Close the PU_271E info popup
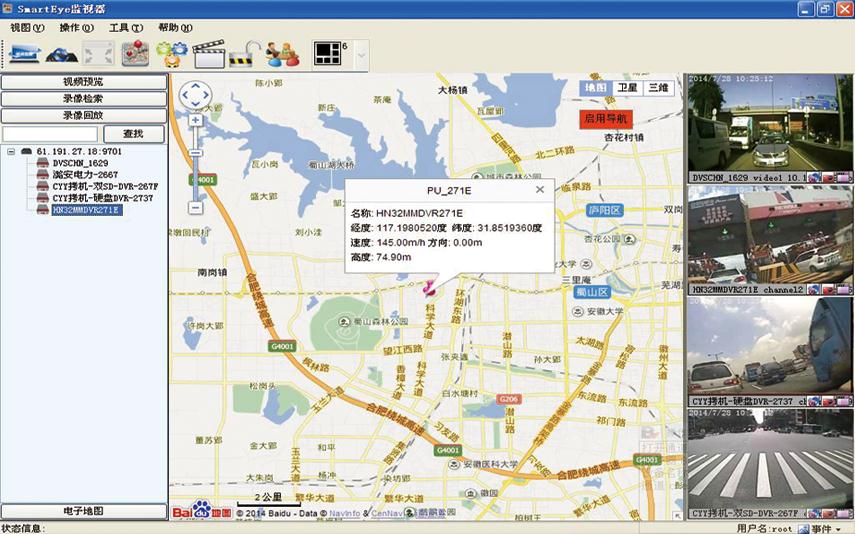Image resolution: width=855 pixels, height=534 pixels. click(540, 189)
